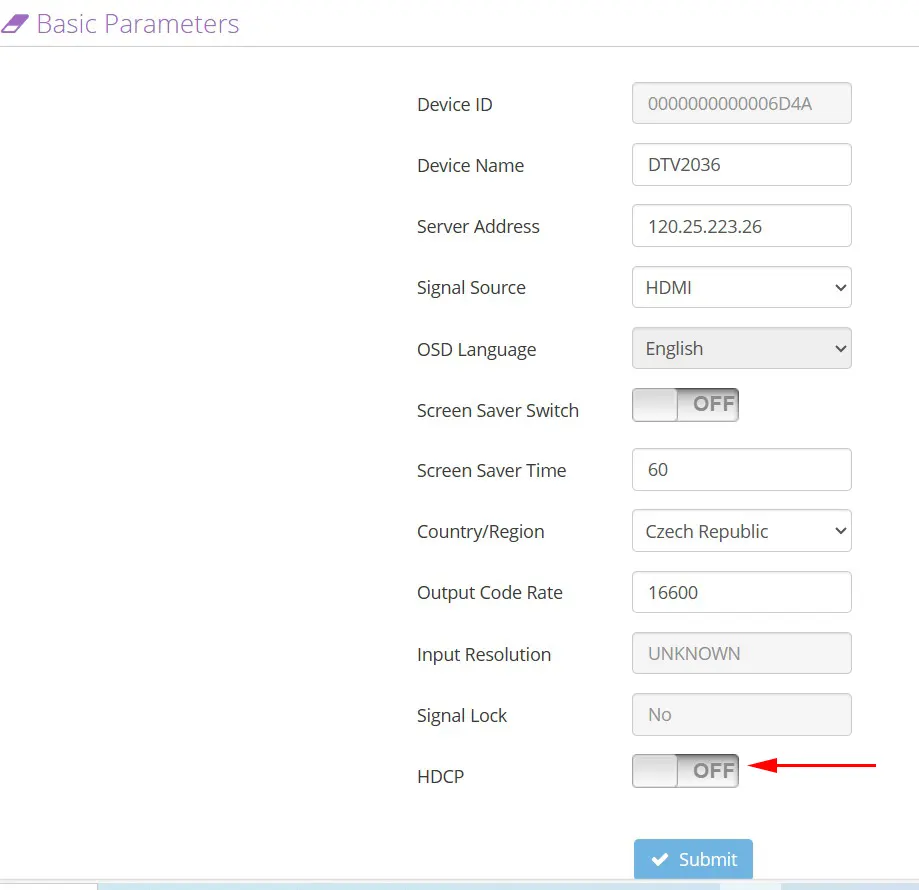Click the dropdown arrow on OSD Language
This screenshot has width=919, height=890.
click(838, 348)
